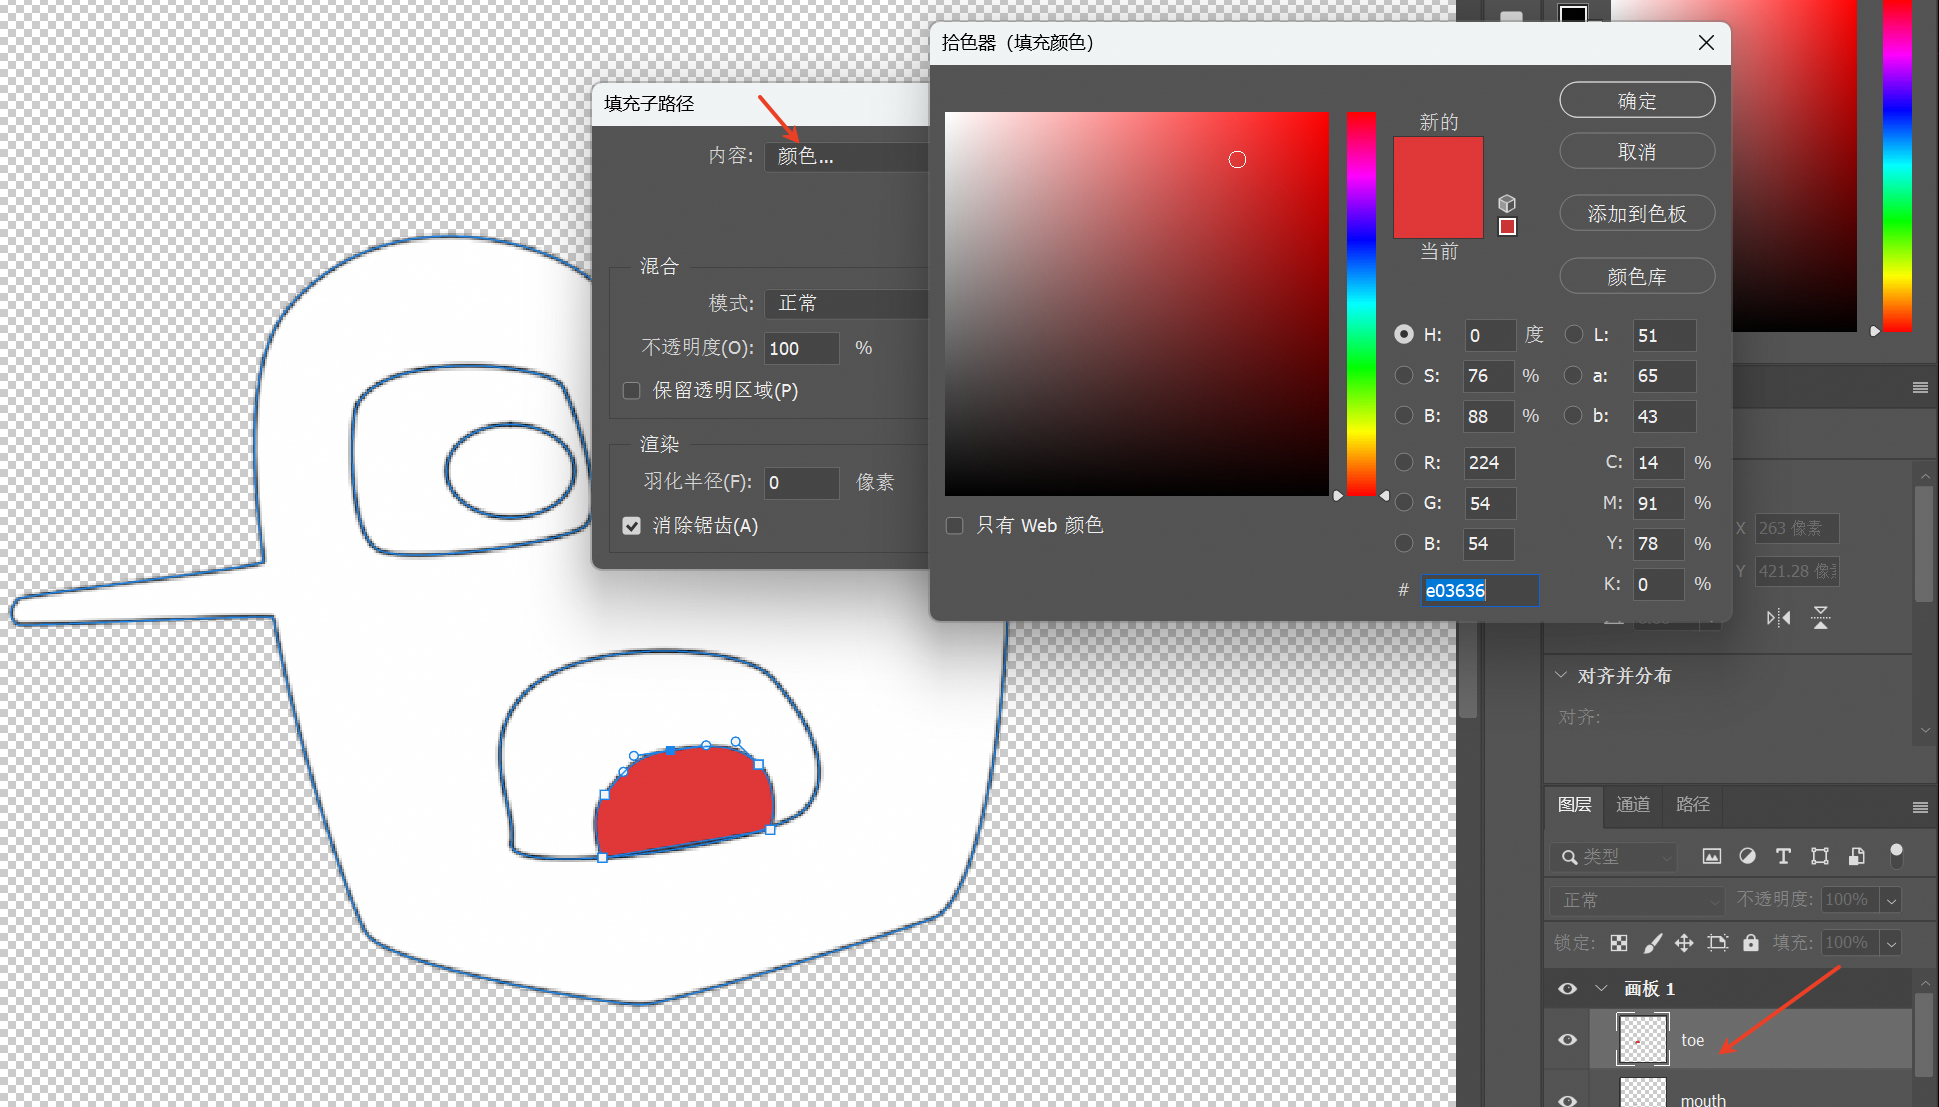Screen dimensions: 1939x1107
Task: Switch to the 路径 tab
Action: [1692, 804]
